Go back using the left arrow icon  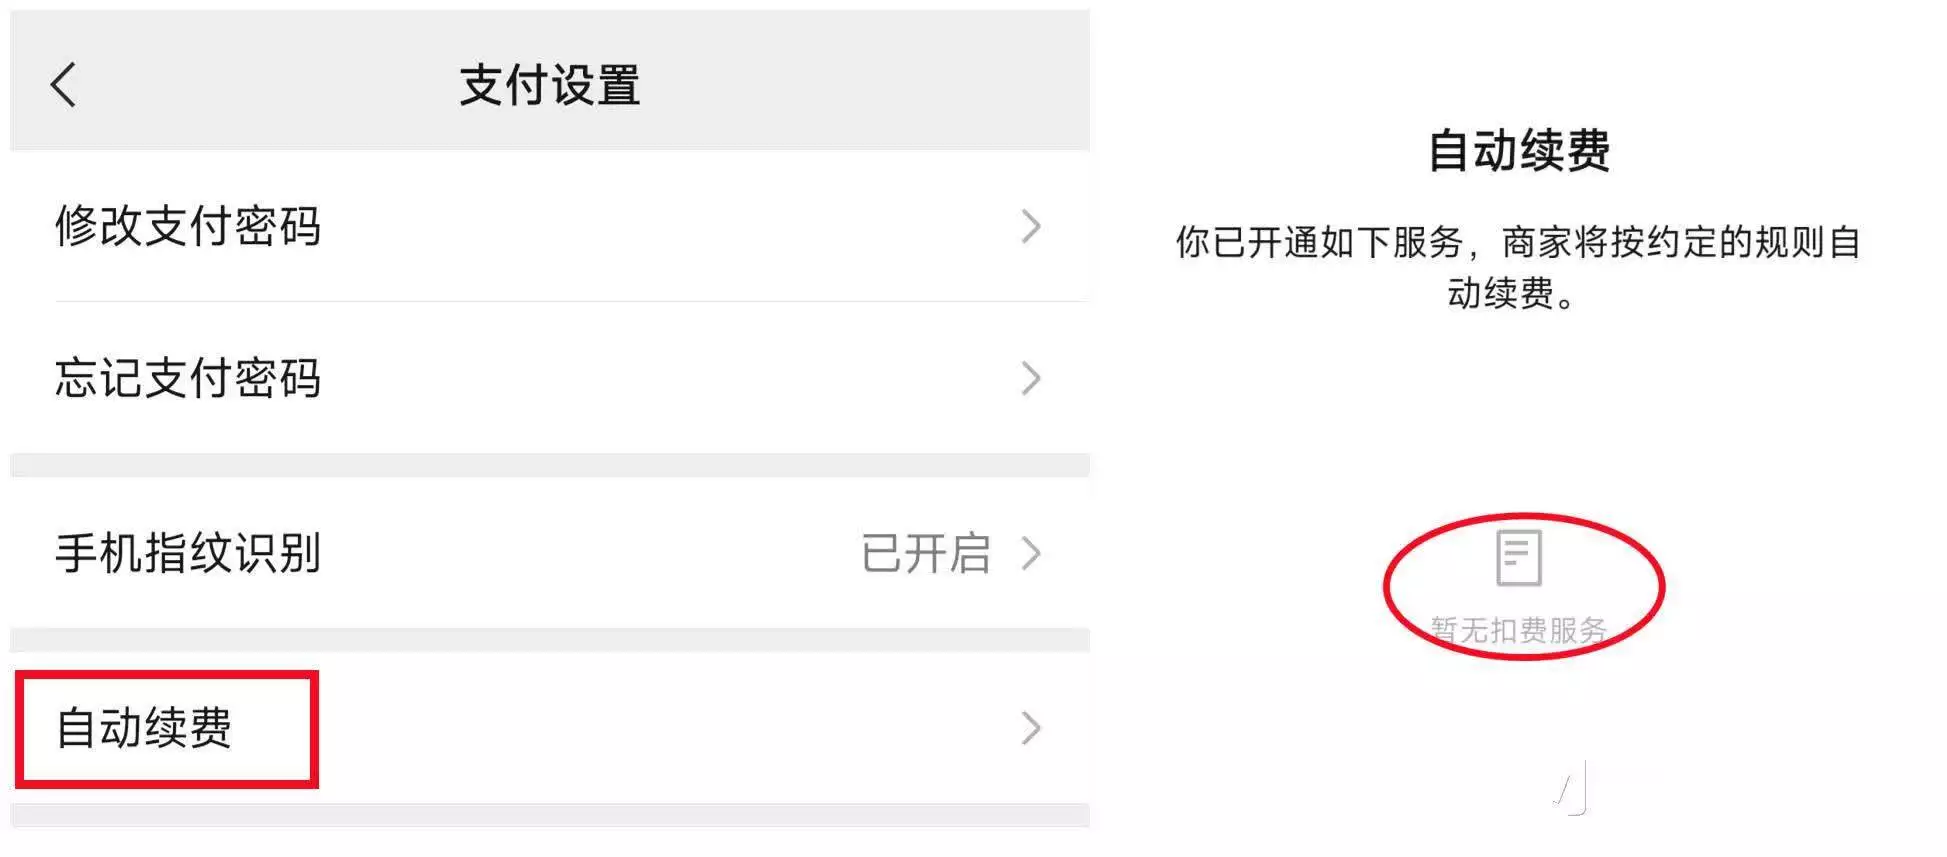point(63,84)
